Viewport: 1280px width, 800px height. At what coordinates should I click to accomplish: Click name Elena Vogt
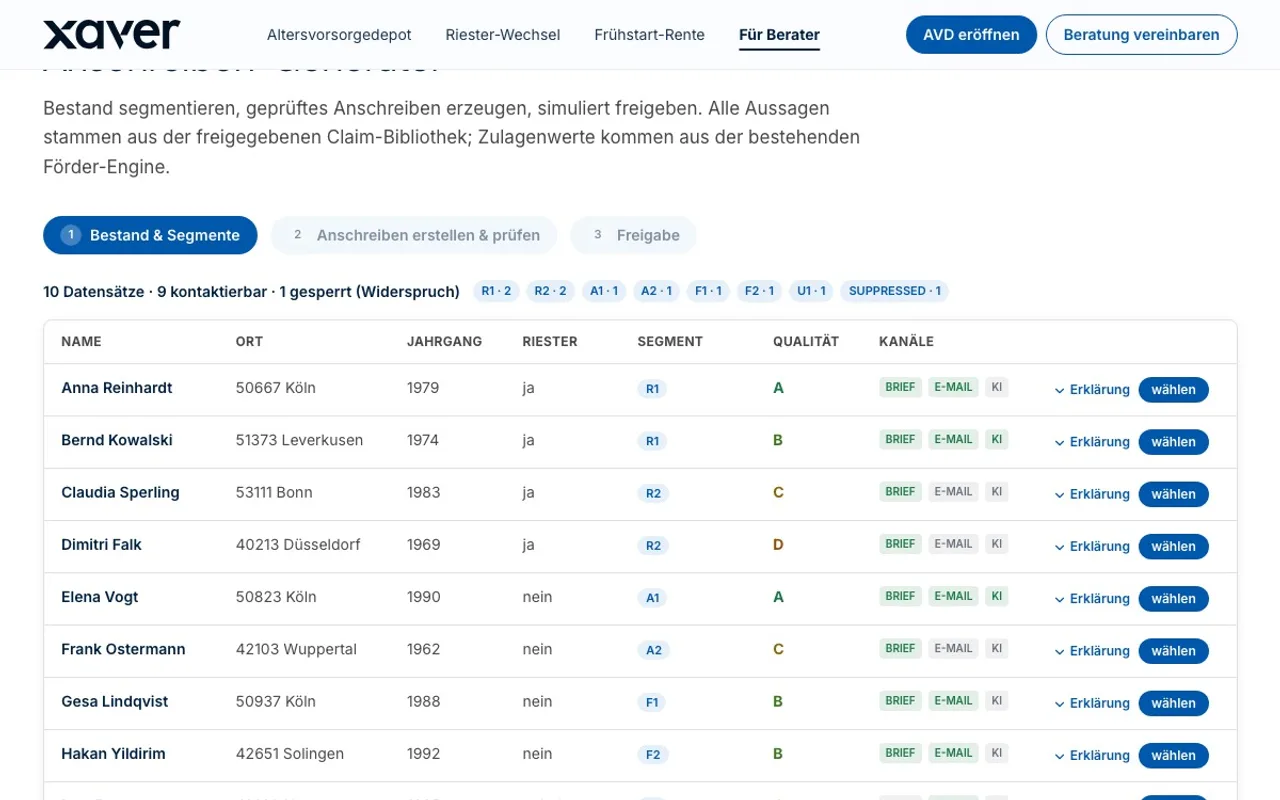coord(100,597)
